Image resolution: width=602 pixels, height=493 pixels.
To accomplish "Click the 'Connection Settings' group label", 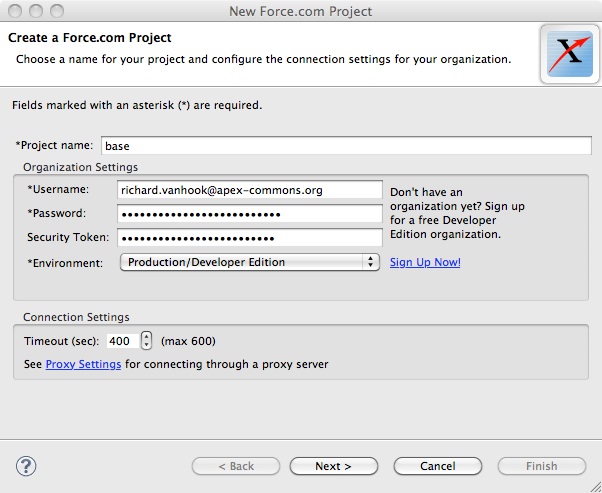I will click(x=76, y=317).
